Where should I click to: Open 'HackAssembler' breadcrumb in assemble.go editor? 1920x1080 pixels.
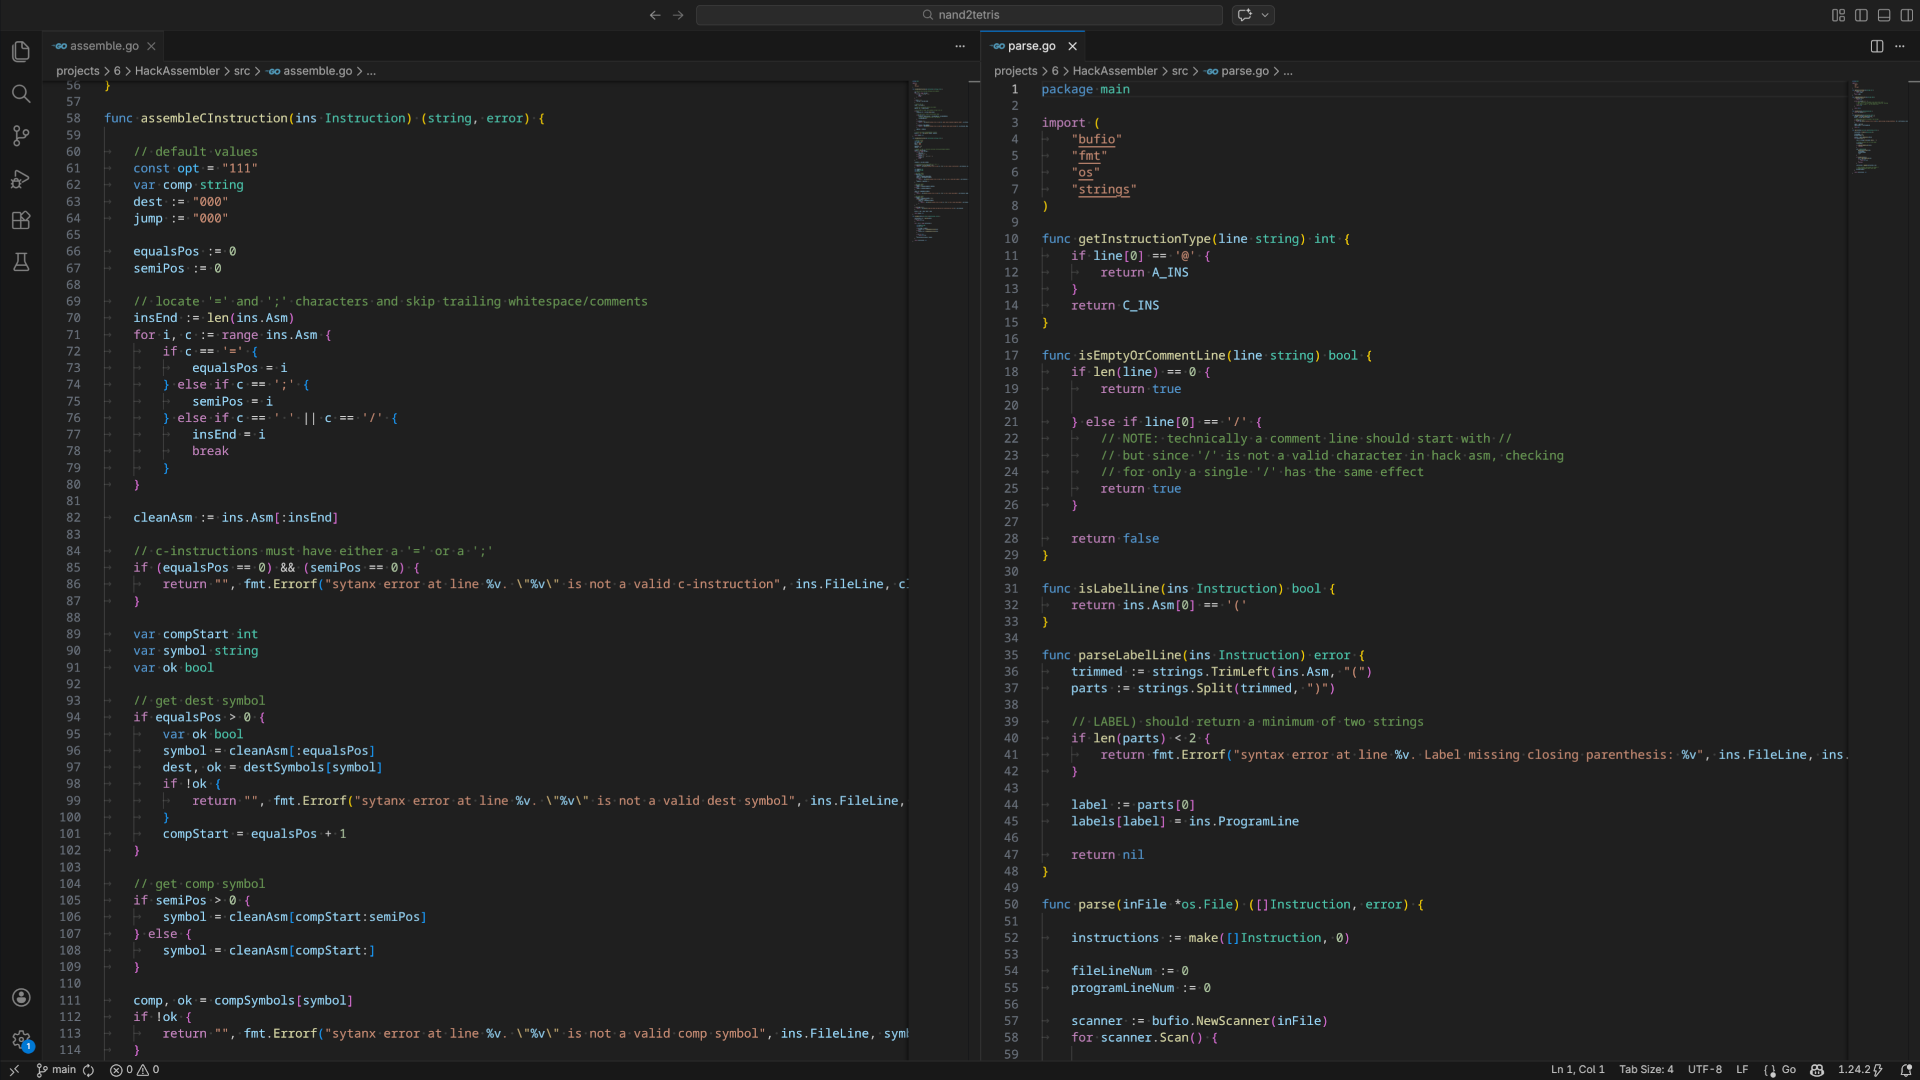pos(177,71)
